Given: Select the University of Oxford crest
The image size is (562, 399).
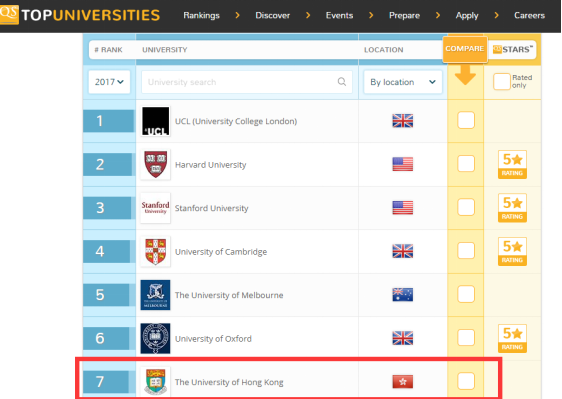Looking at the screenshot, I should pos(155,338).
